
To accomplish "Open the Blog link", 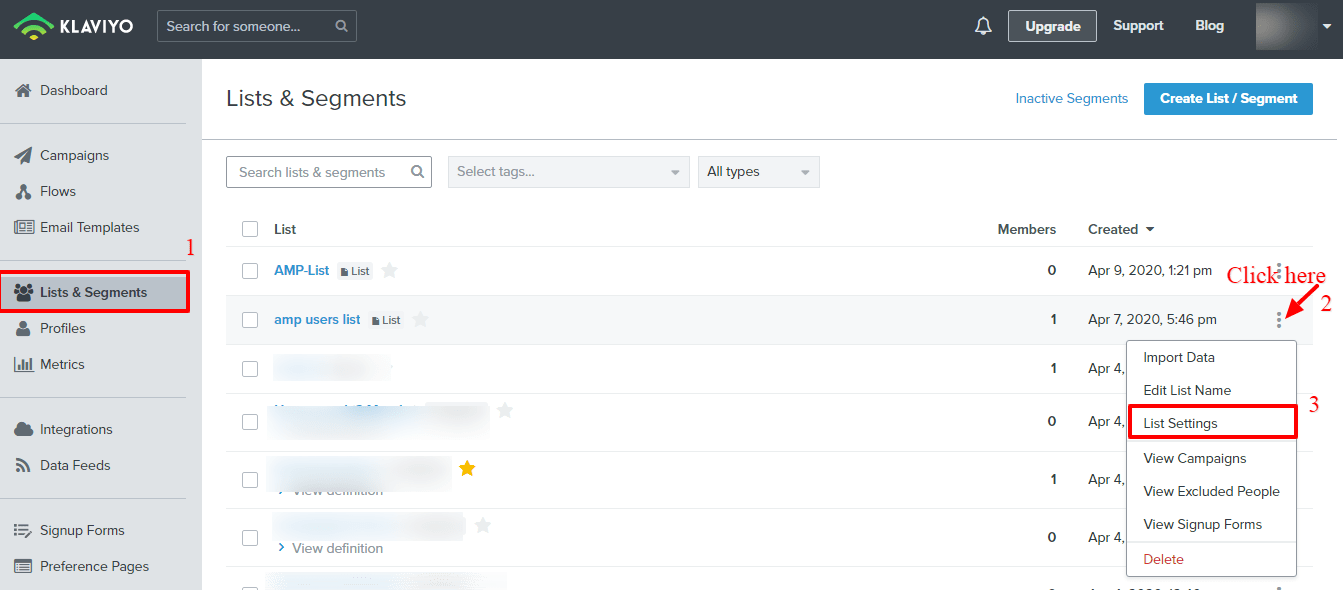I will 1209,26.
